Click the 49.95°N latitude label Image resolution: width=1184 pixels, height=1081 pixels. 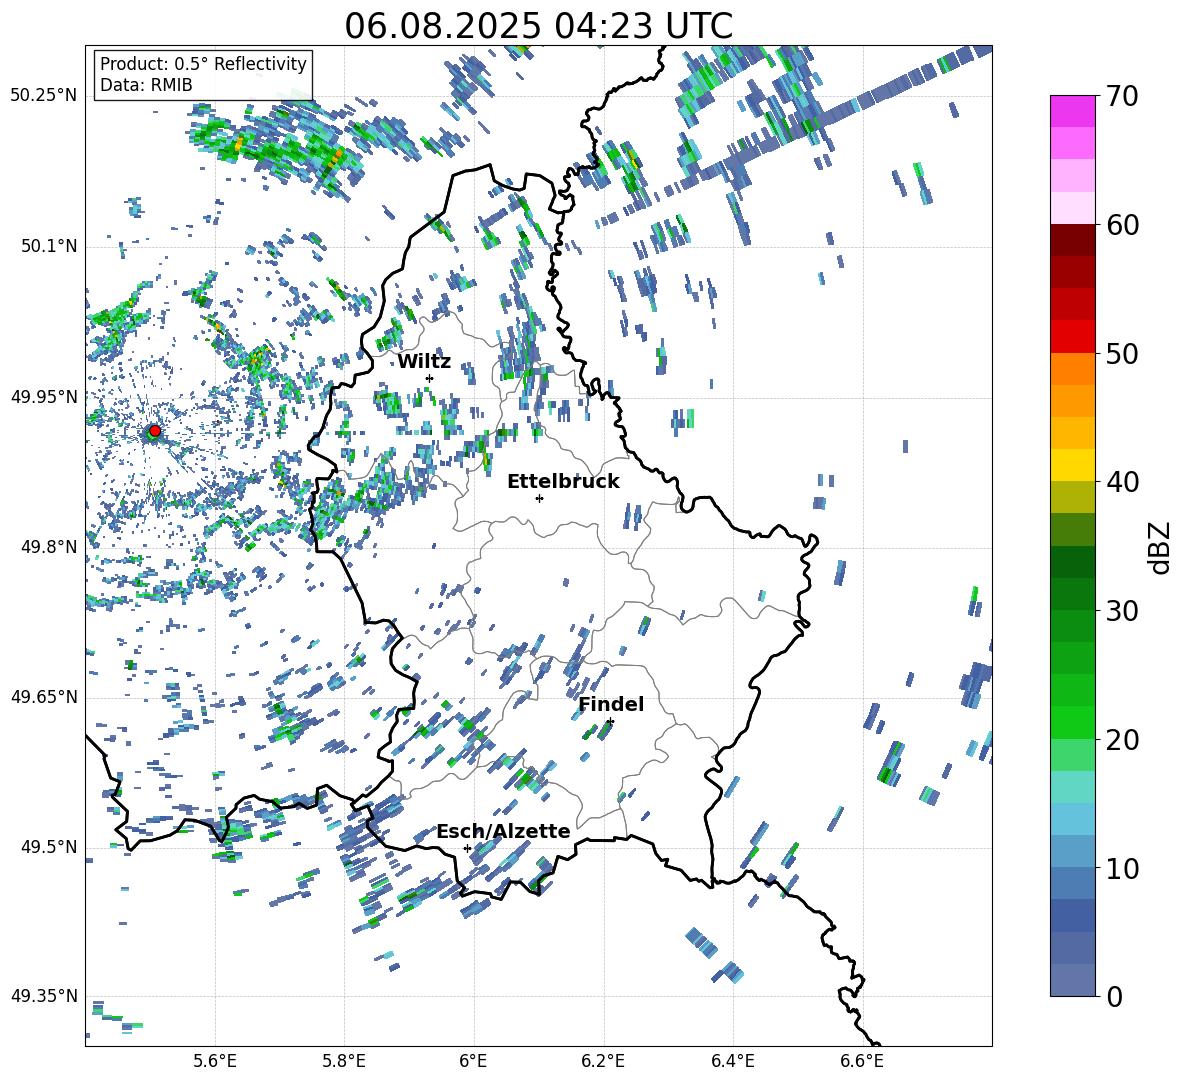tap(44, 396)
